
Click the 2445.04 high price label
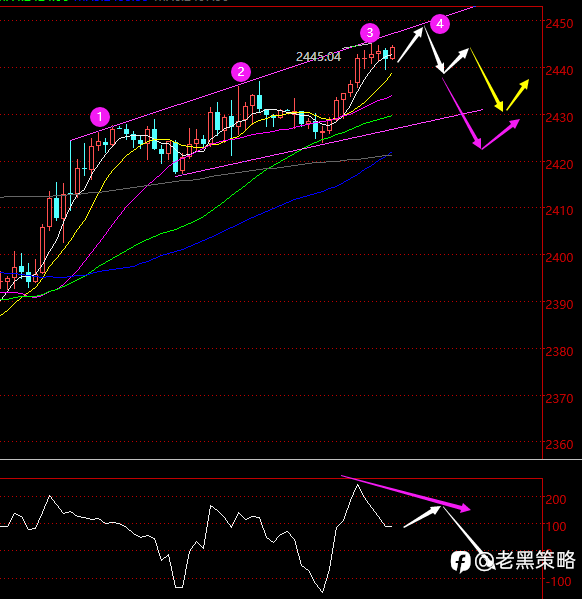point(318,57)
